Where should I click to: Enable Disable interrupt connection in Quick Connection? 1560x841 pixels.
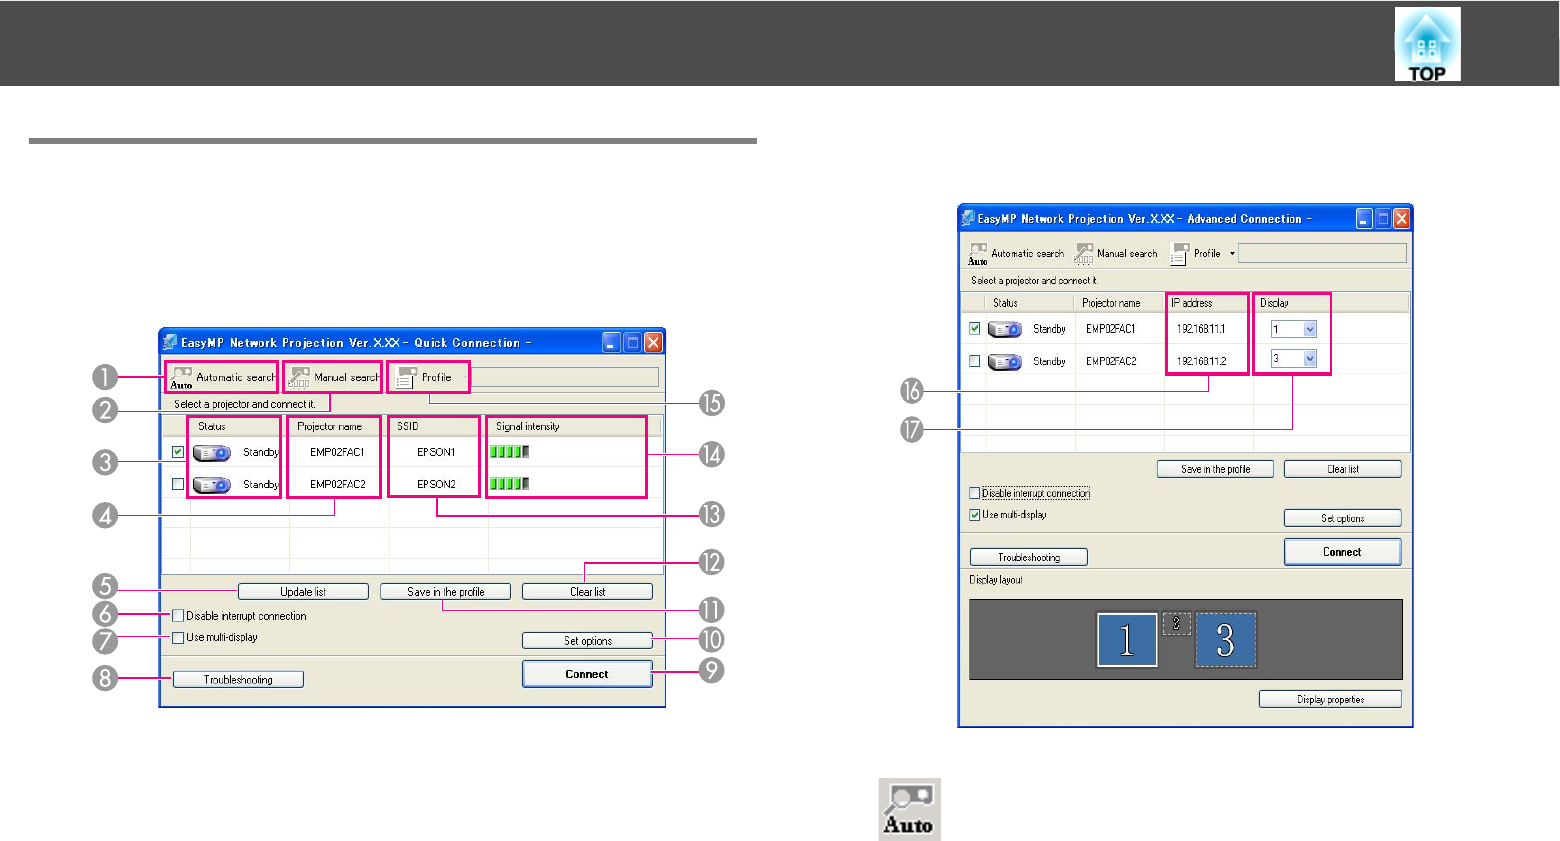point(178,616)
